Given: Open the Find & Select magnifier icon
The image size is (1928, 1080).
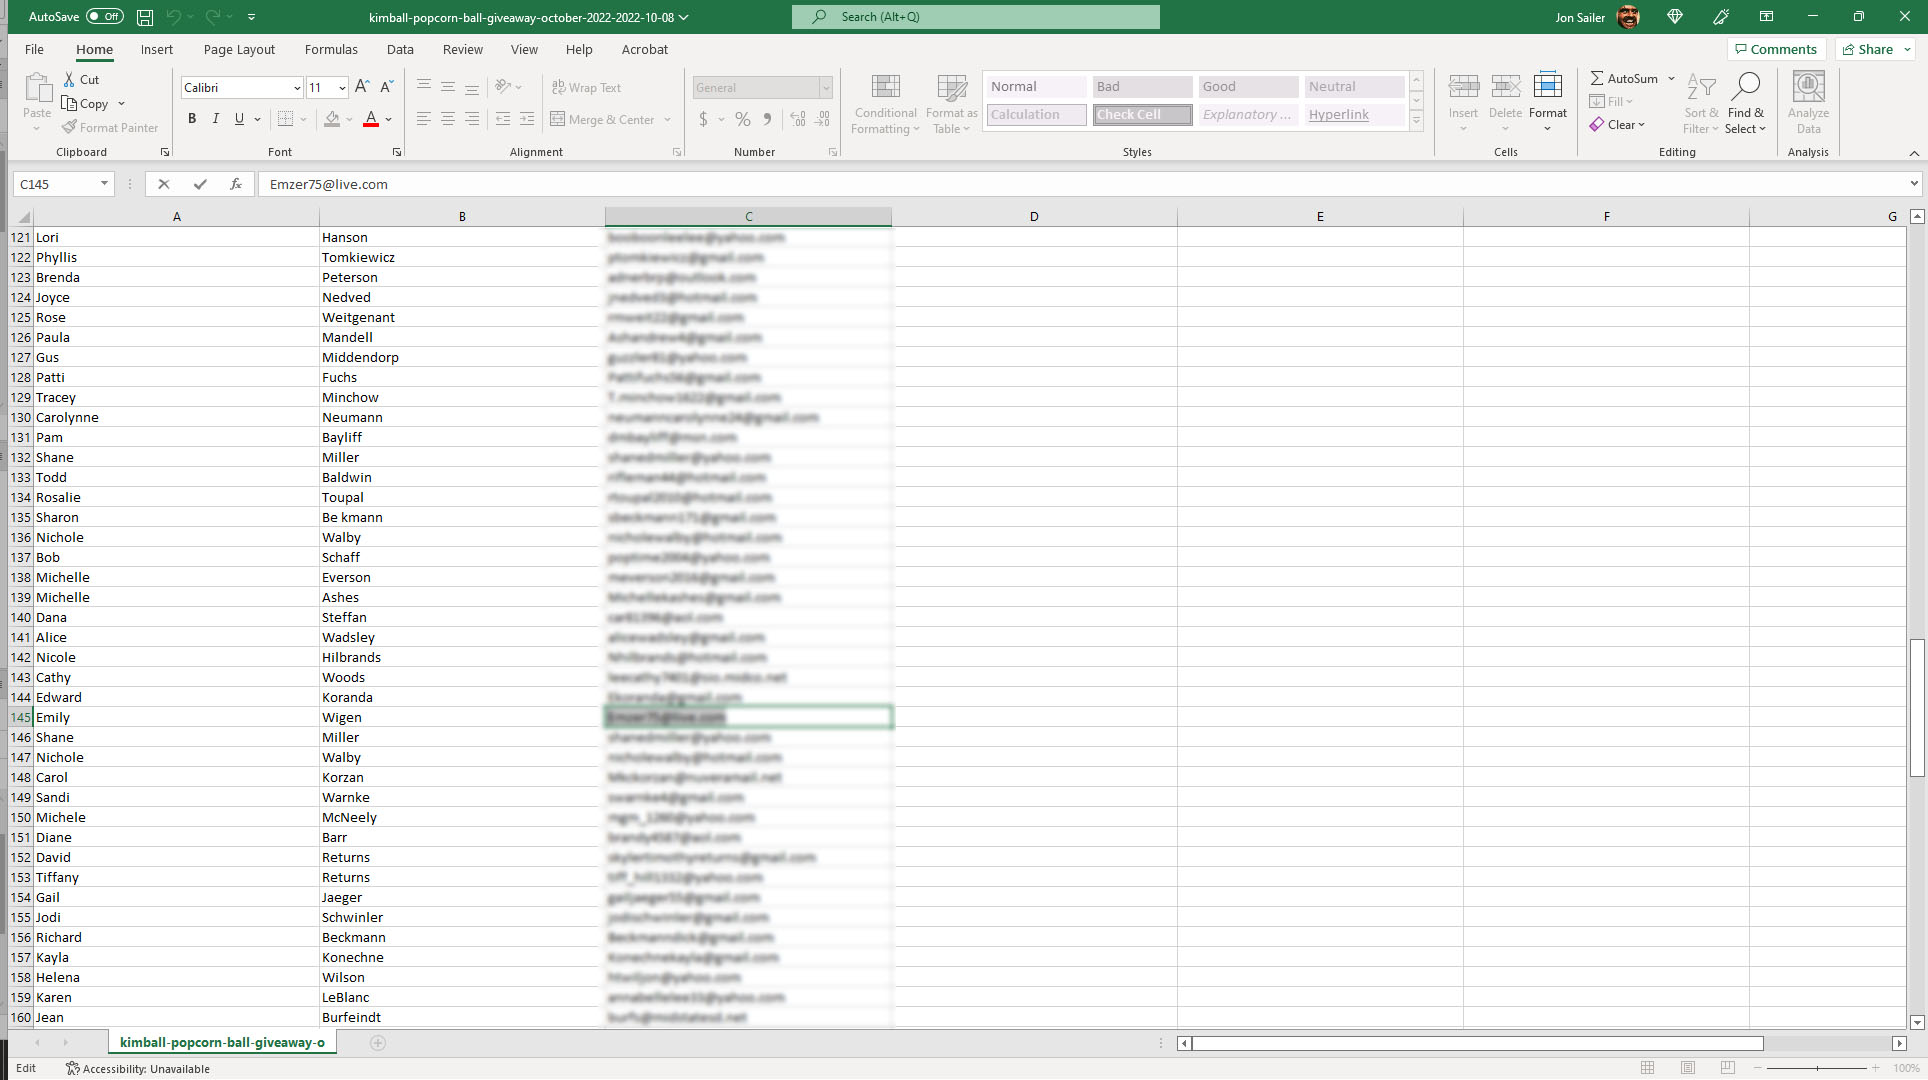Looking at the screenshot, I should [1746, 87].
